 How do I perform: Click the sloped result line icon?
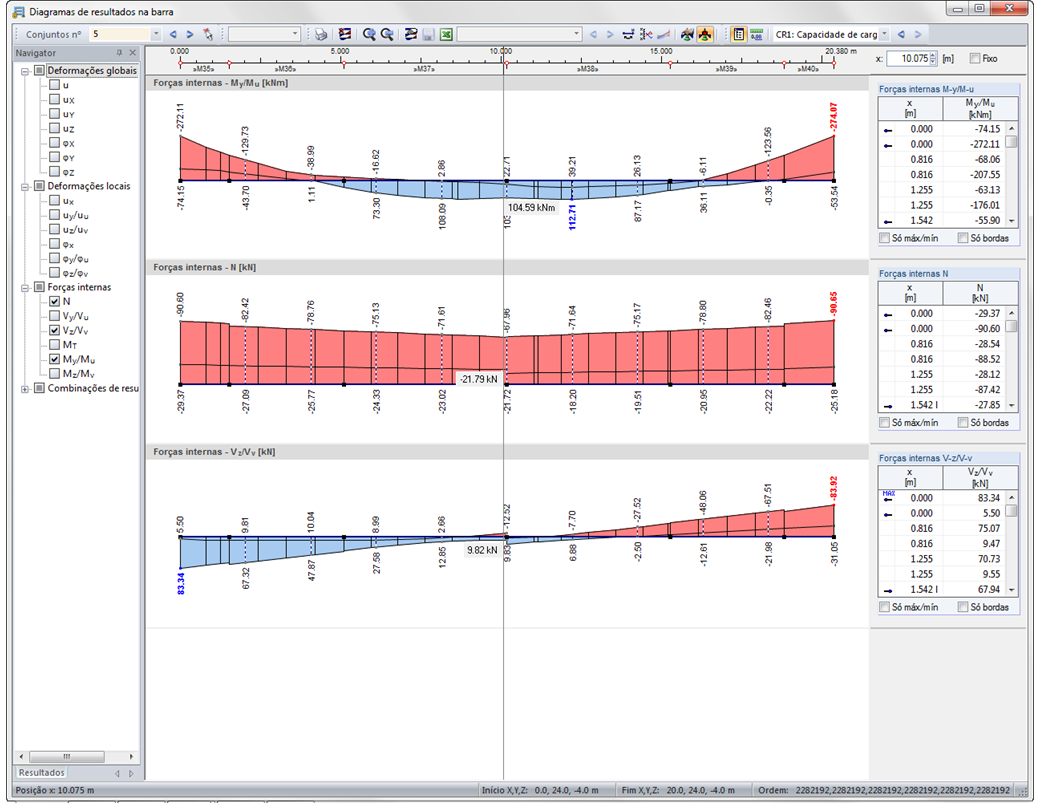pos(663,34)
